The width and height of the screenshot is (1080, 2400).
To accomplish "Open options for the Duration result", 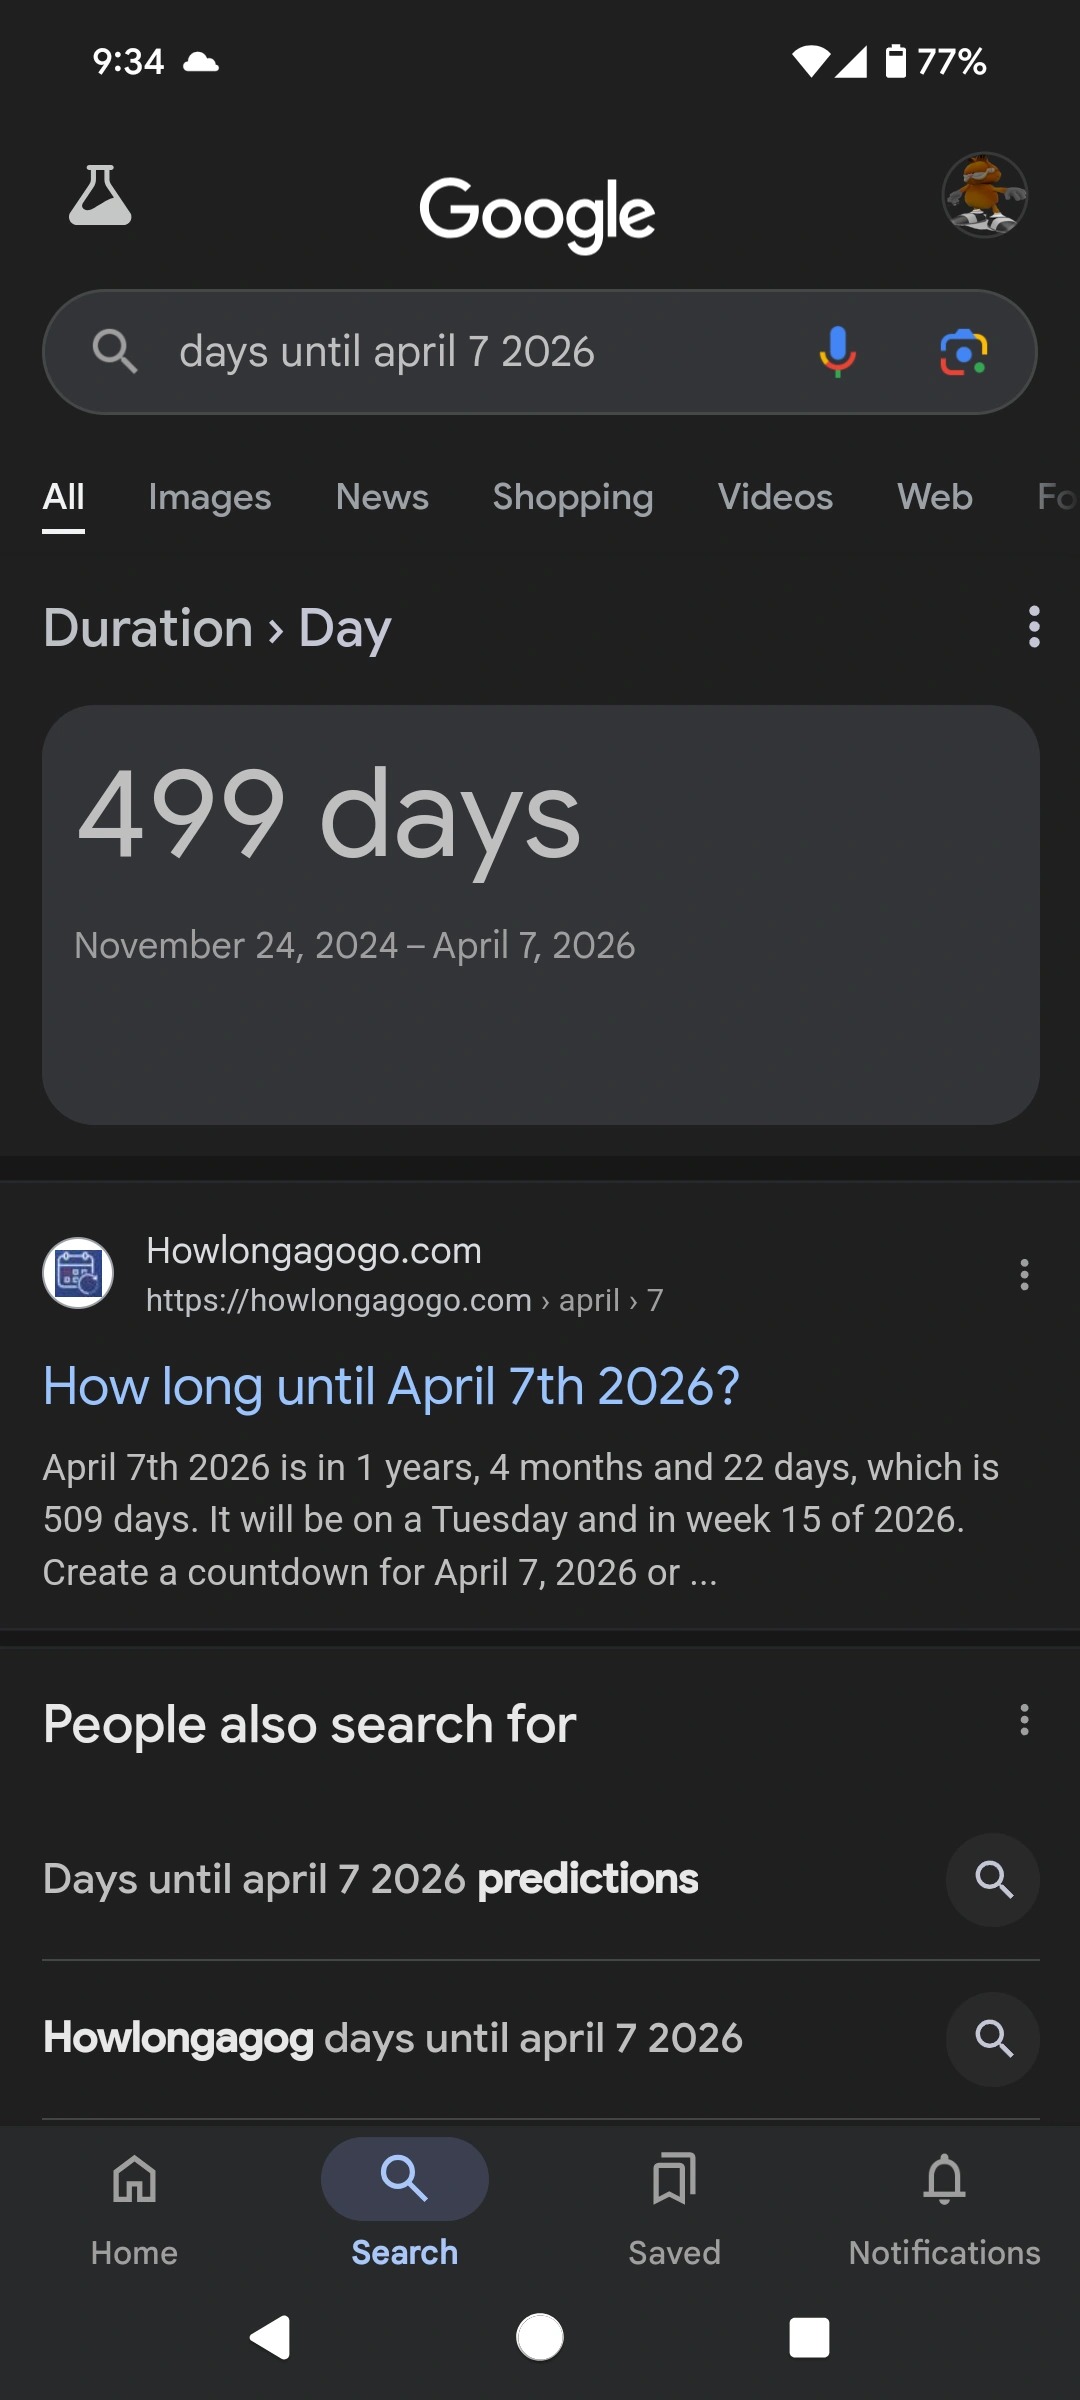I will click(1033, 627).
